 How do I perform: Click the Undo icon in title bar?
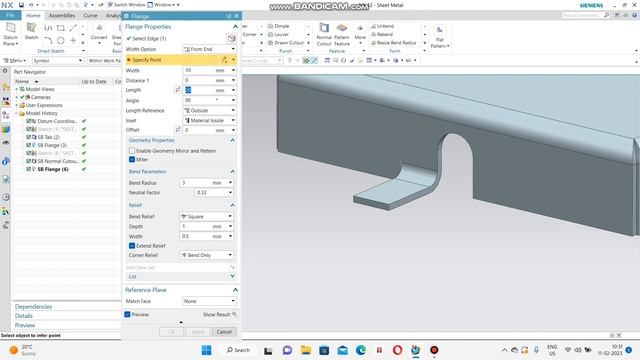31,5
